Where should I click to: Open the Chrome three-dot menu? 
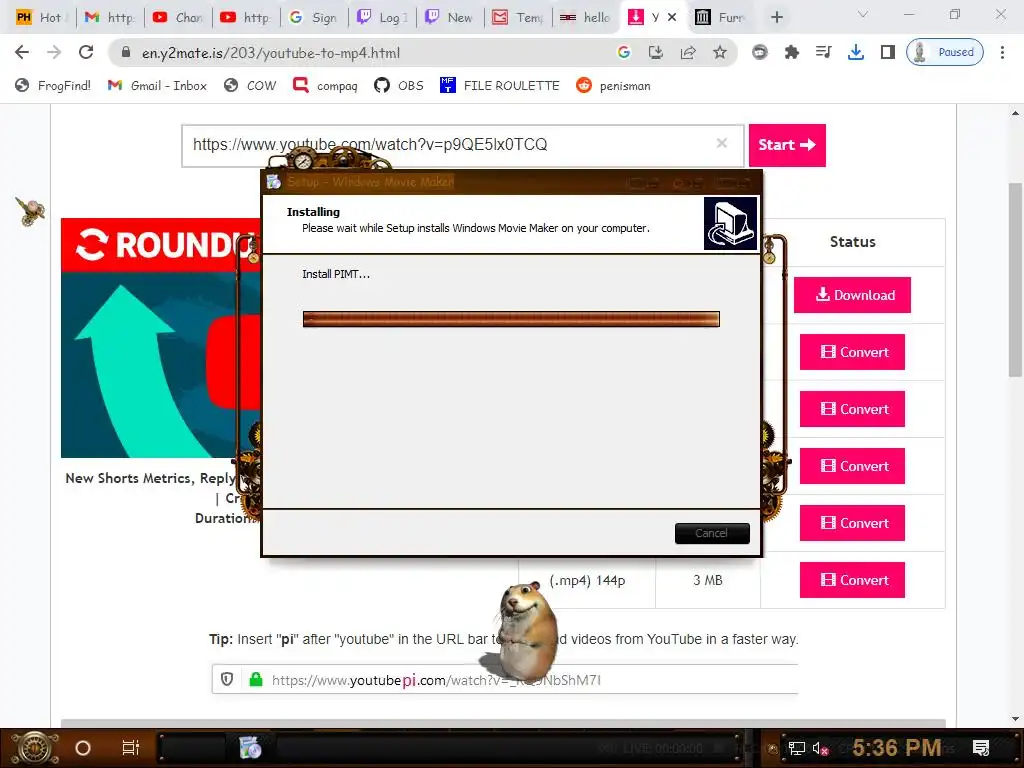click(x=1002, y=52)
